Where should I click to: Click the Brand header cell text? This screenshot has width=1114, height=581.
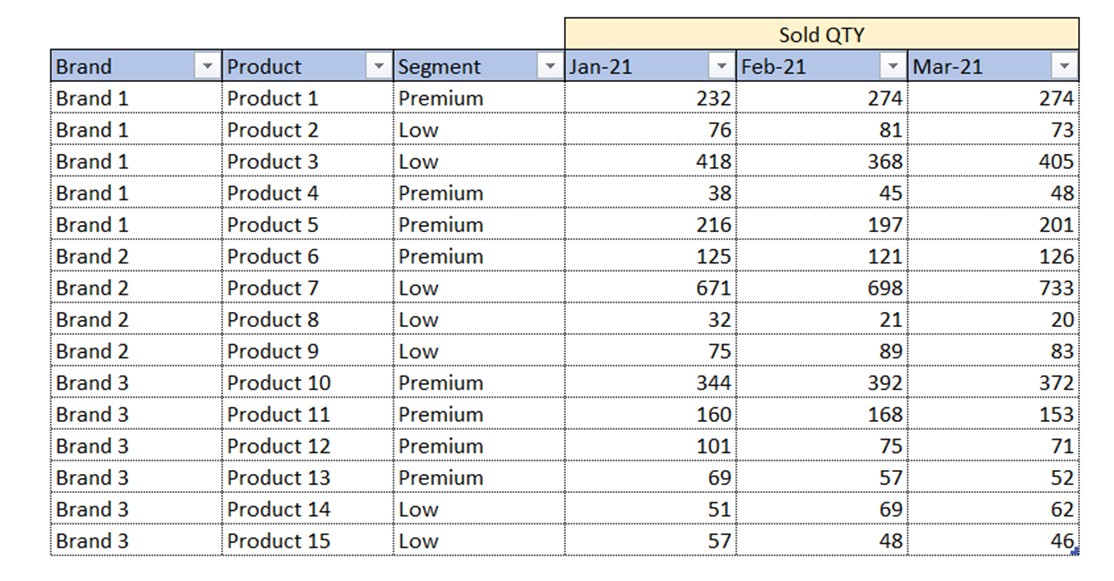coord(84,67)
